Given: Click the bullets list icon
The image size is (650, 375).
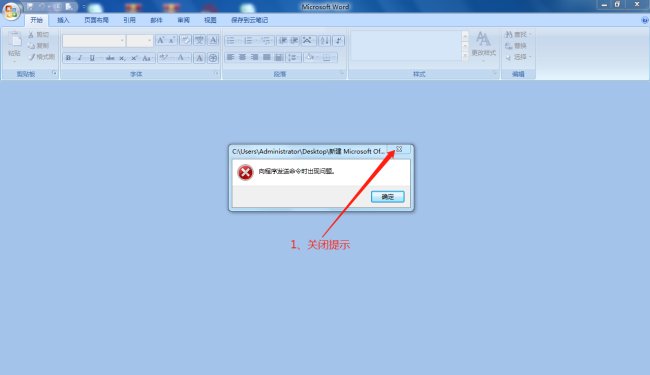Looking at the screenshot, I should (231, 40).
